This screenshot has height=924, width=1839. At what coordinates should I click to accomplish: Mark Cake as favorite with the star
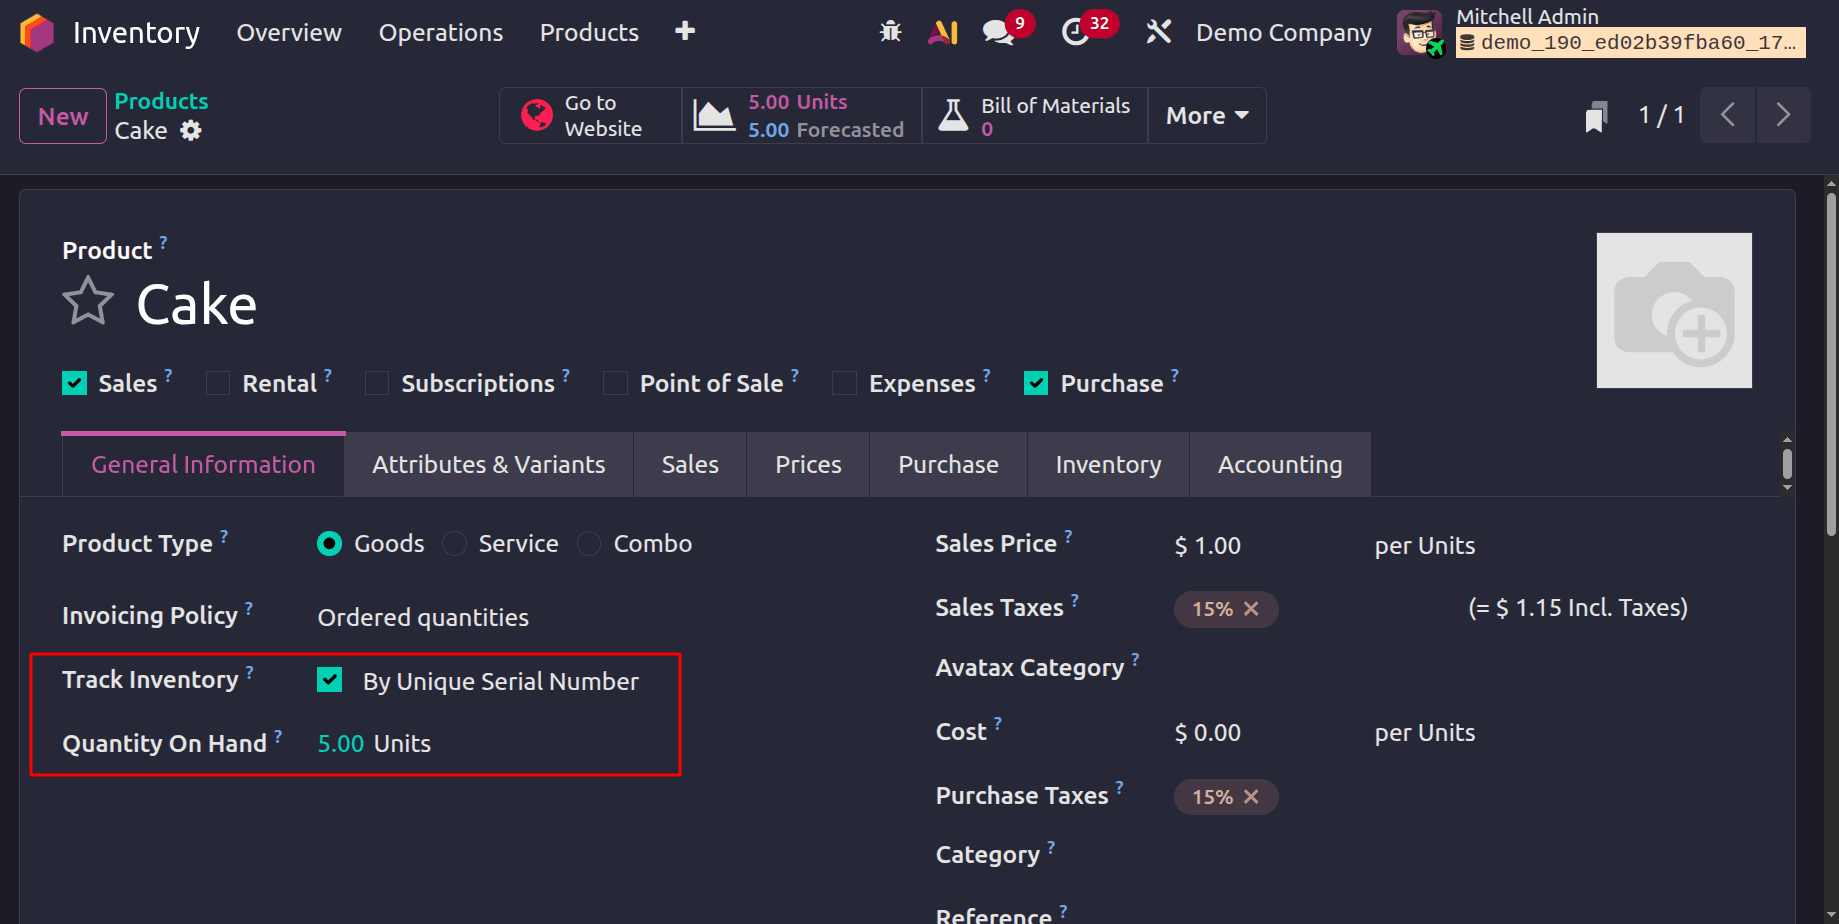point(88,300)
